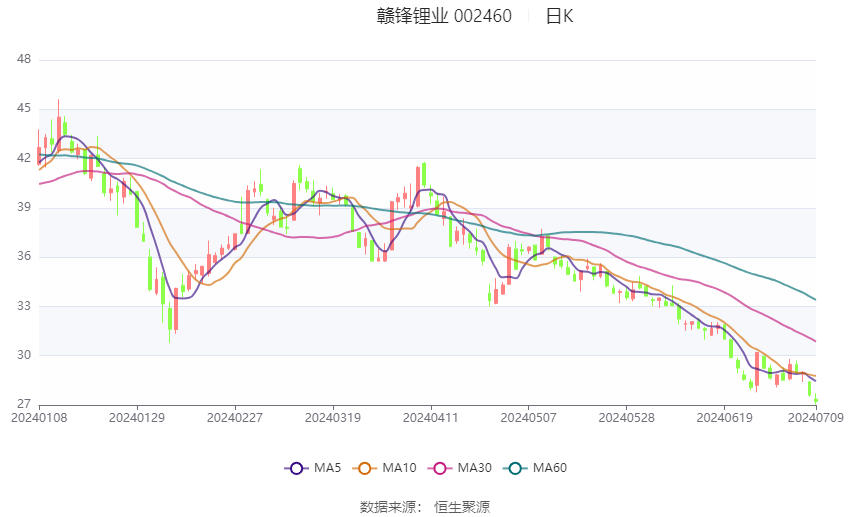850x517 pixels.
Task: Toggle the MA30 legend series
Action: 460,468
